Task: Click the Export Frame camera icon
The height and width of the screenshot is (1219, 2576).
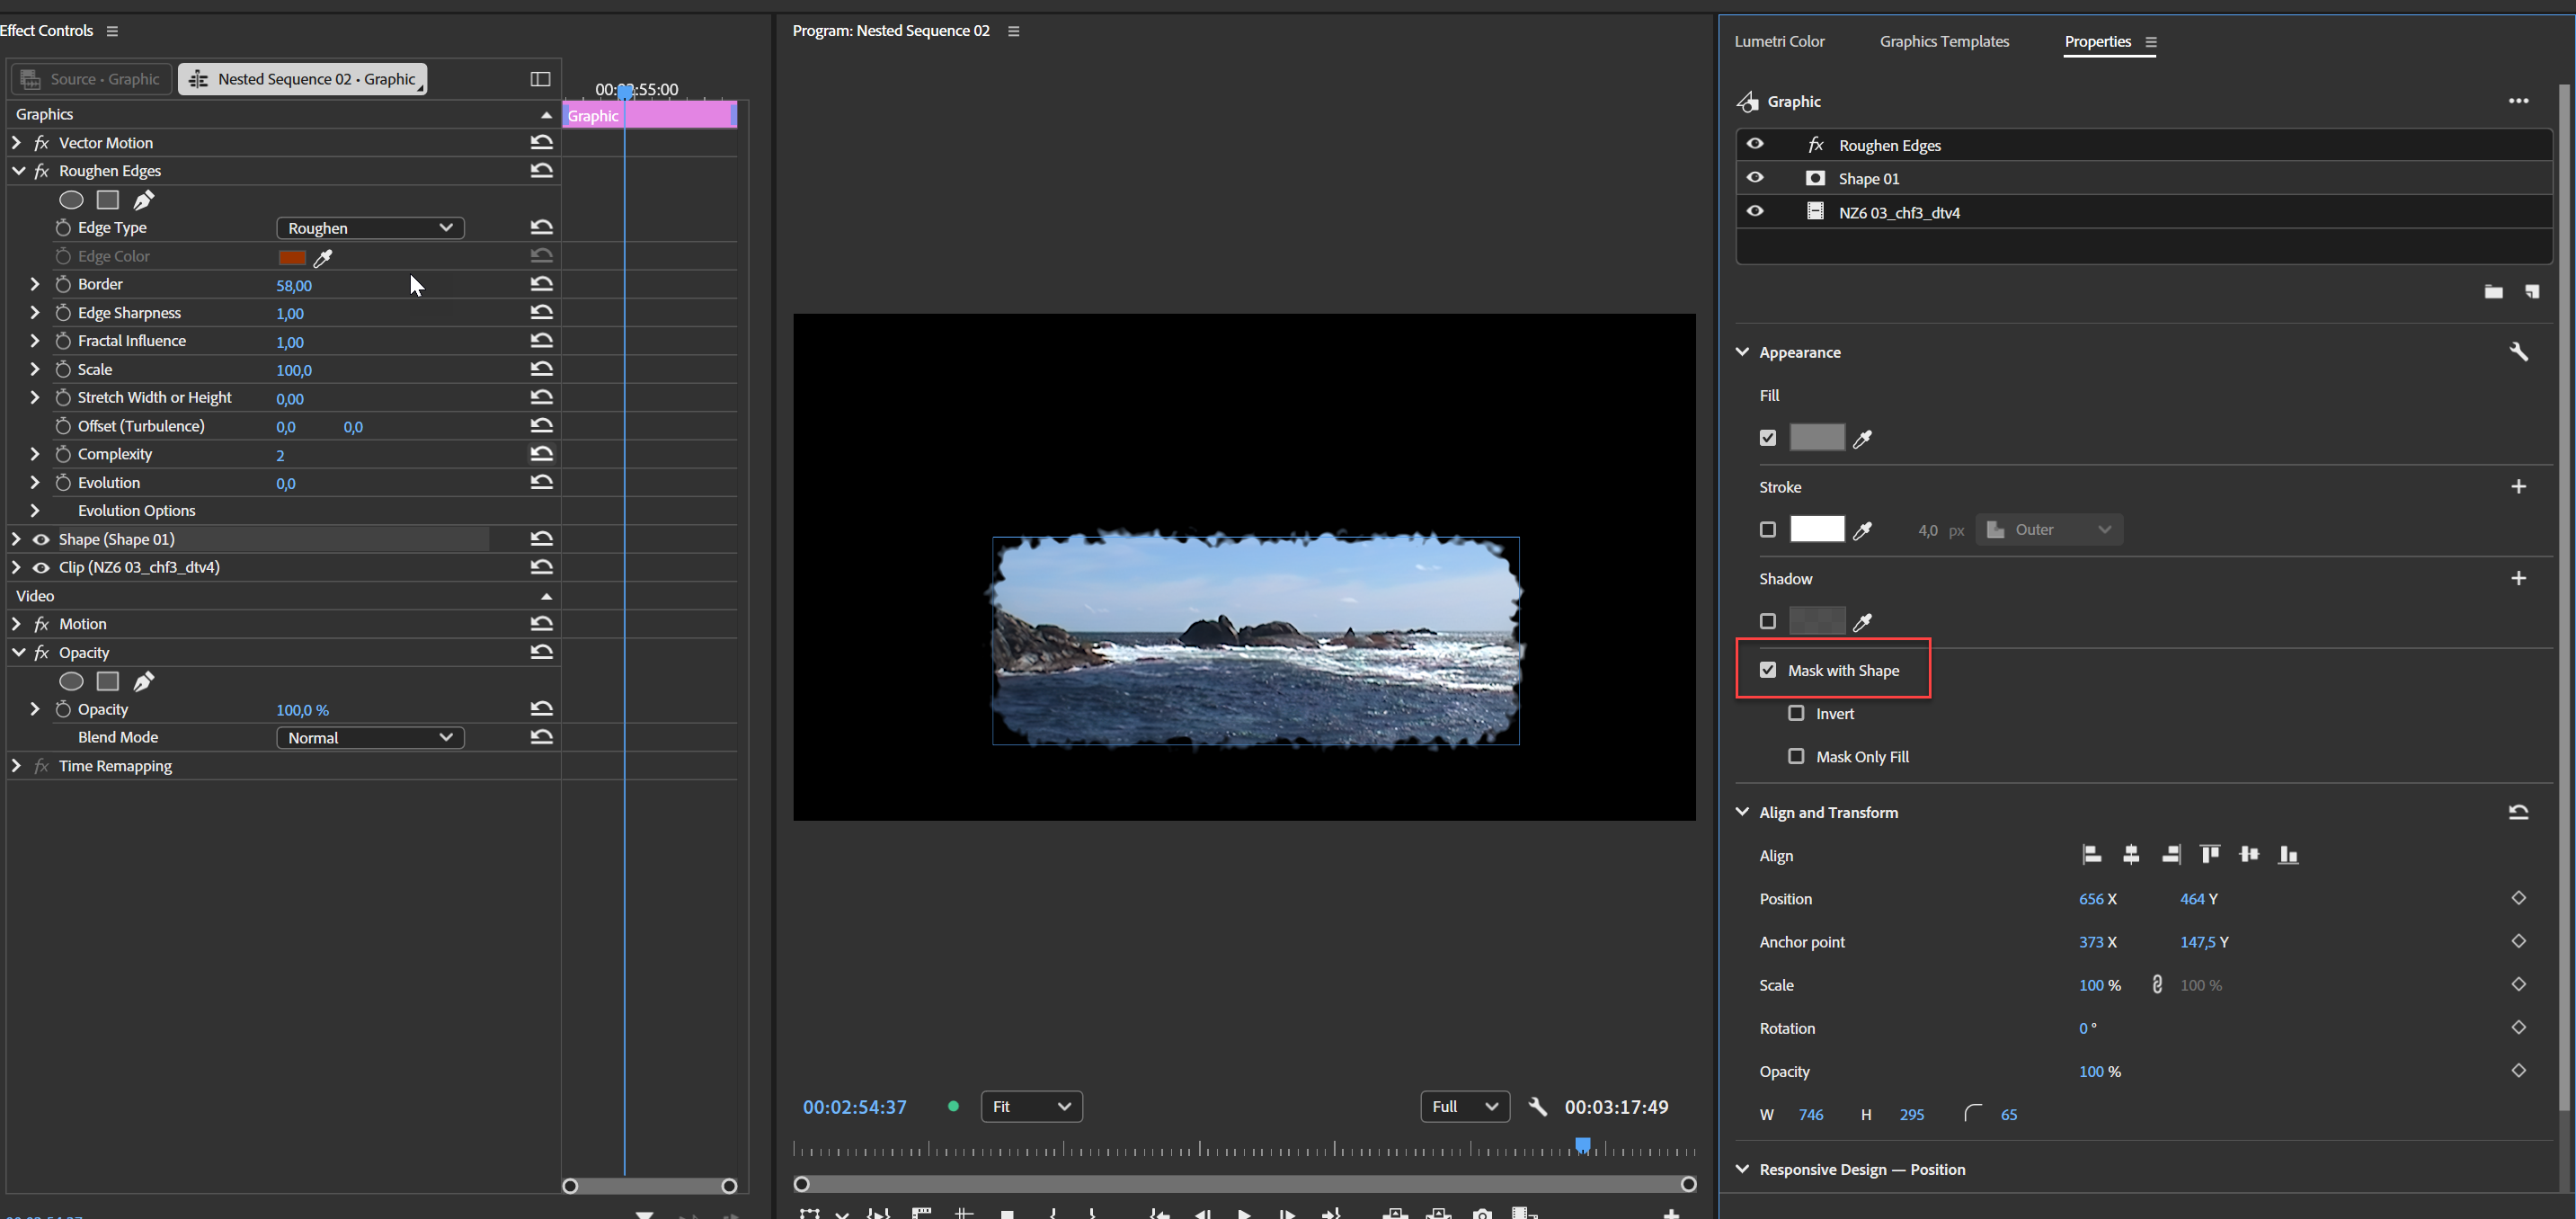Action: (1482, 1214)
